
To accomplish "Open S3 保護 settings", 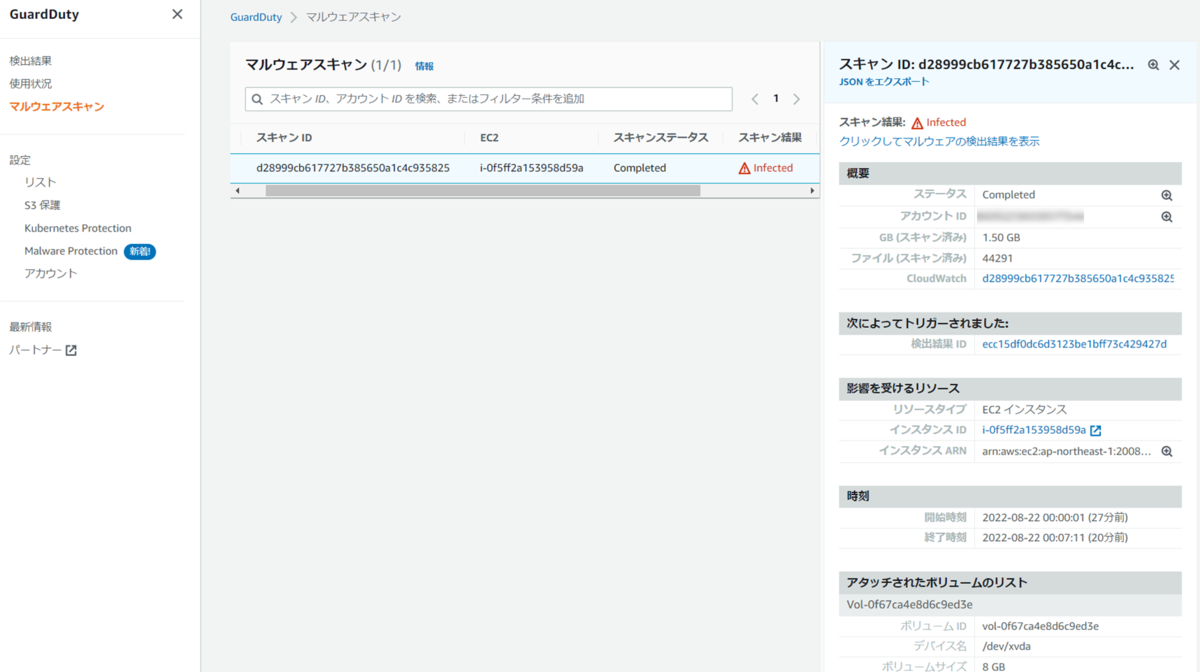I will (x=42, y=205).
